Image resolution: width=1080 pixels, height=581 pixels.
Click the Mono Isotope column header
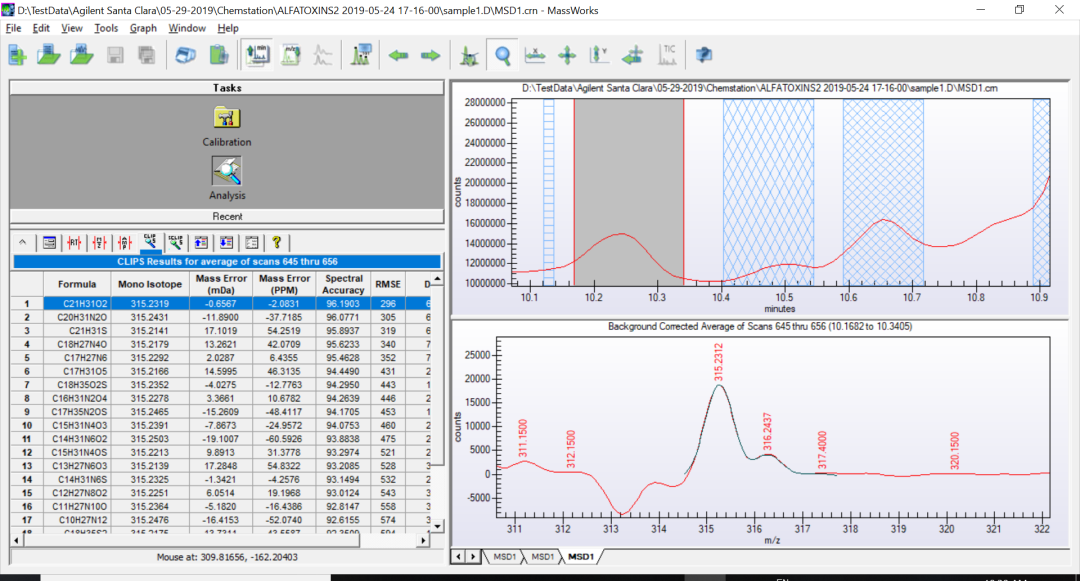(x=150, y=284)
